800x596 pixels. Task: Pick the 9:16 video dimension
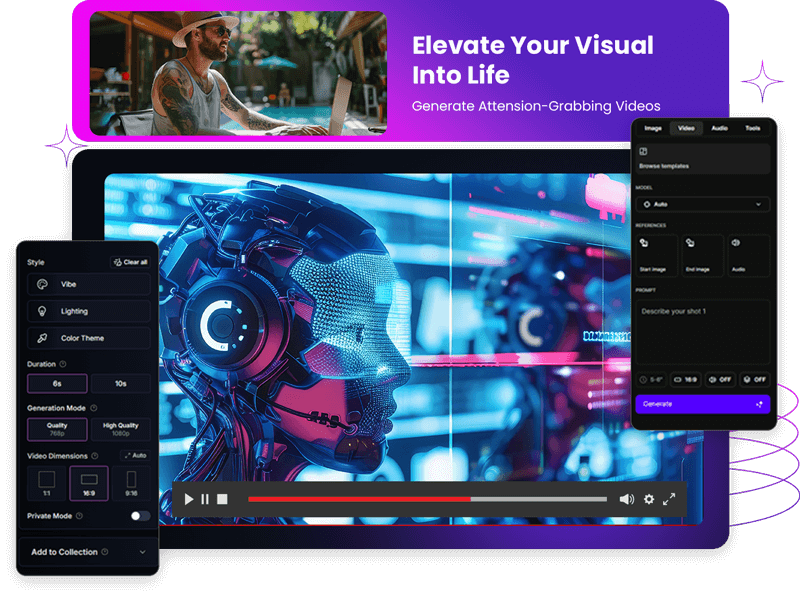[x=131, y=483]
